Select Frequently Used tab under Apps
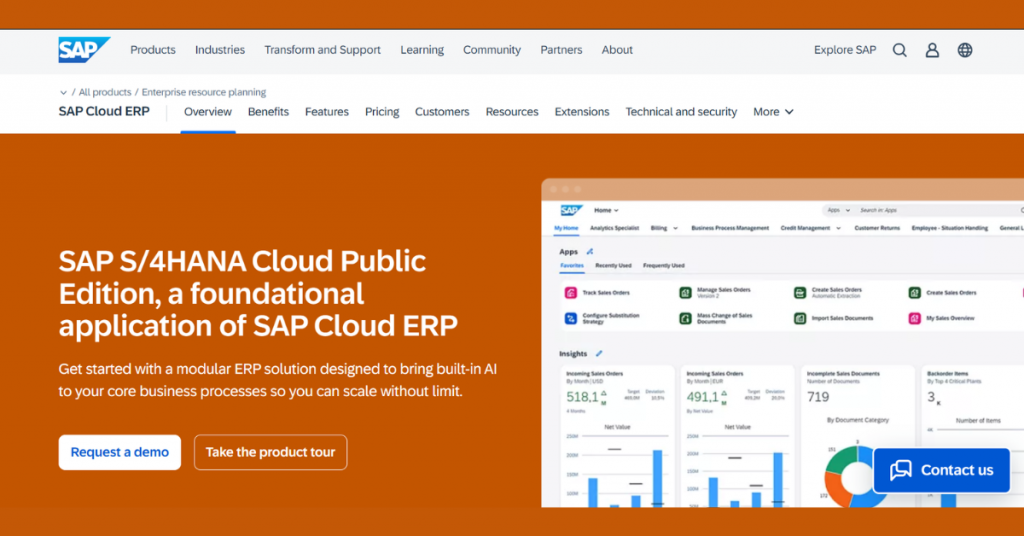This screenshot has width=1024, height=536. click(x=664, y=266)
